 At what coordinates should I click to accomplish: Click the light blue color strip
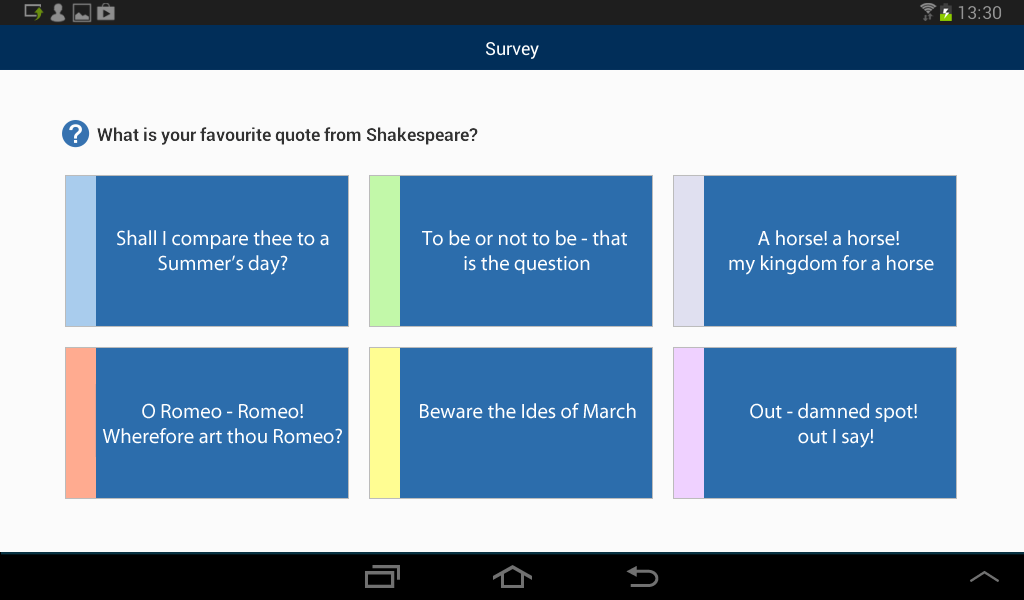[x=81, y=251]
